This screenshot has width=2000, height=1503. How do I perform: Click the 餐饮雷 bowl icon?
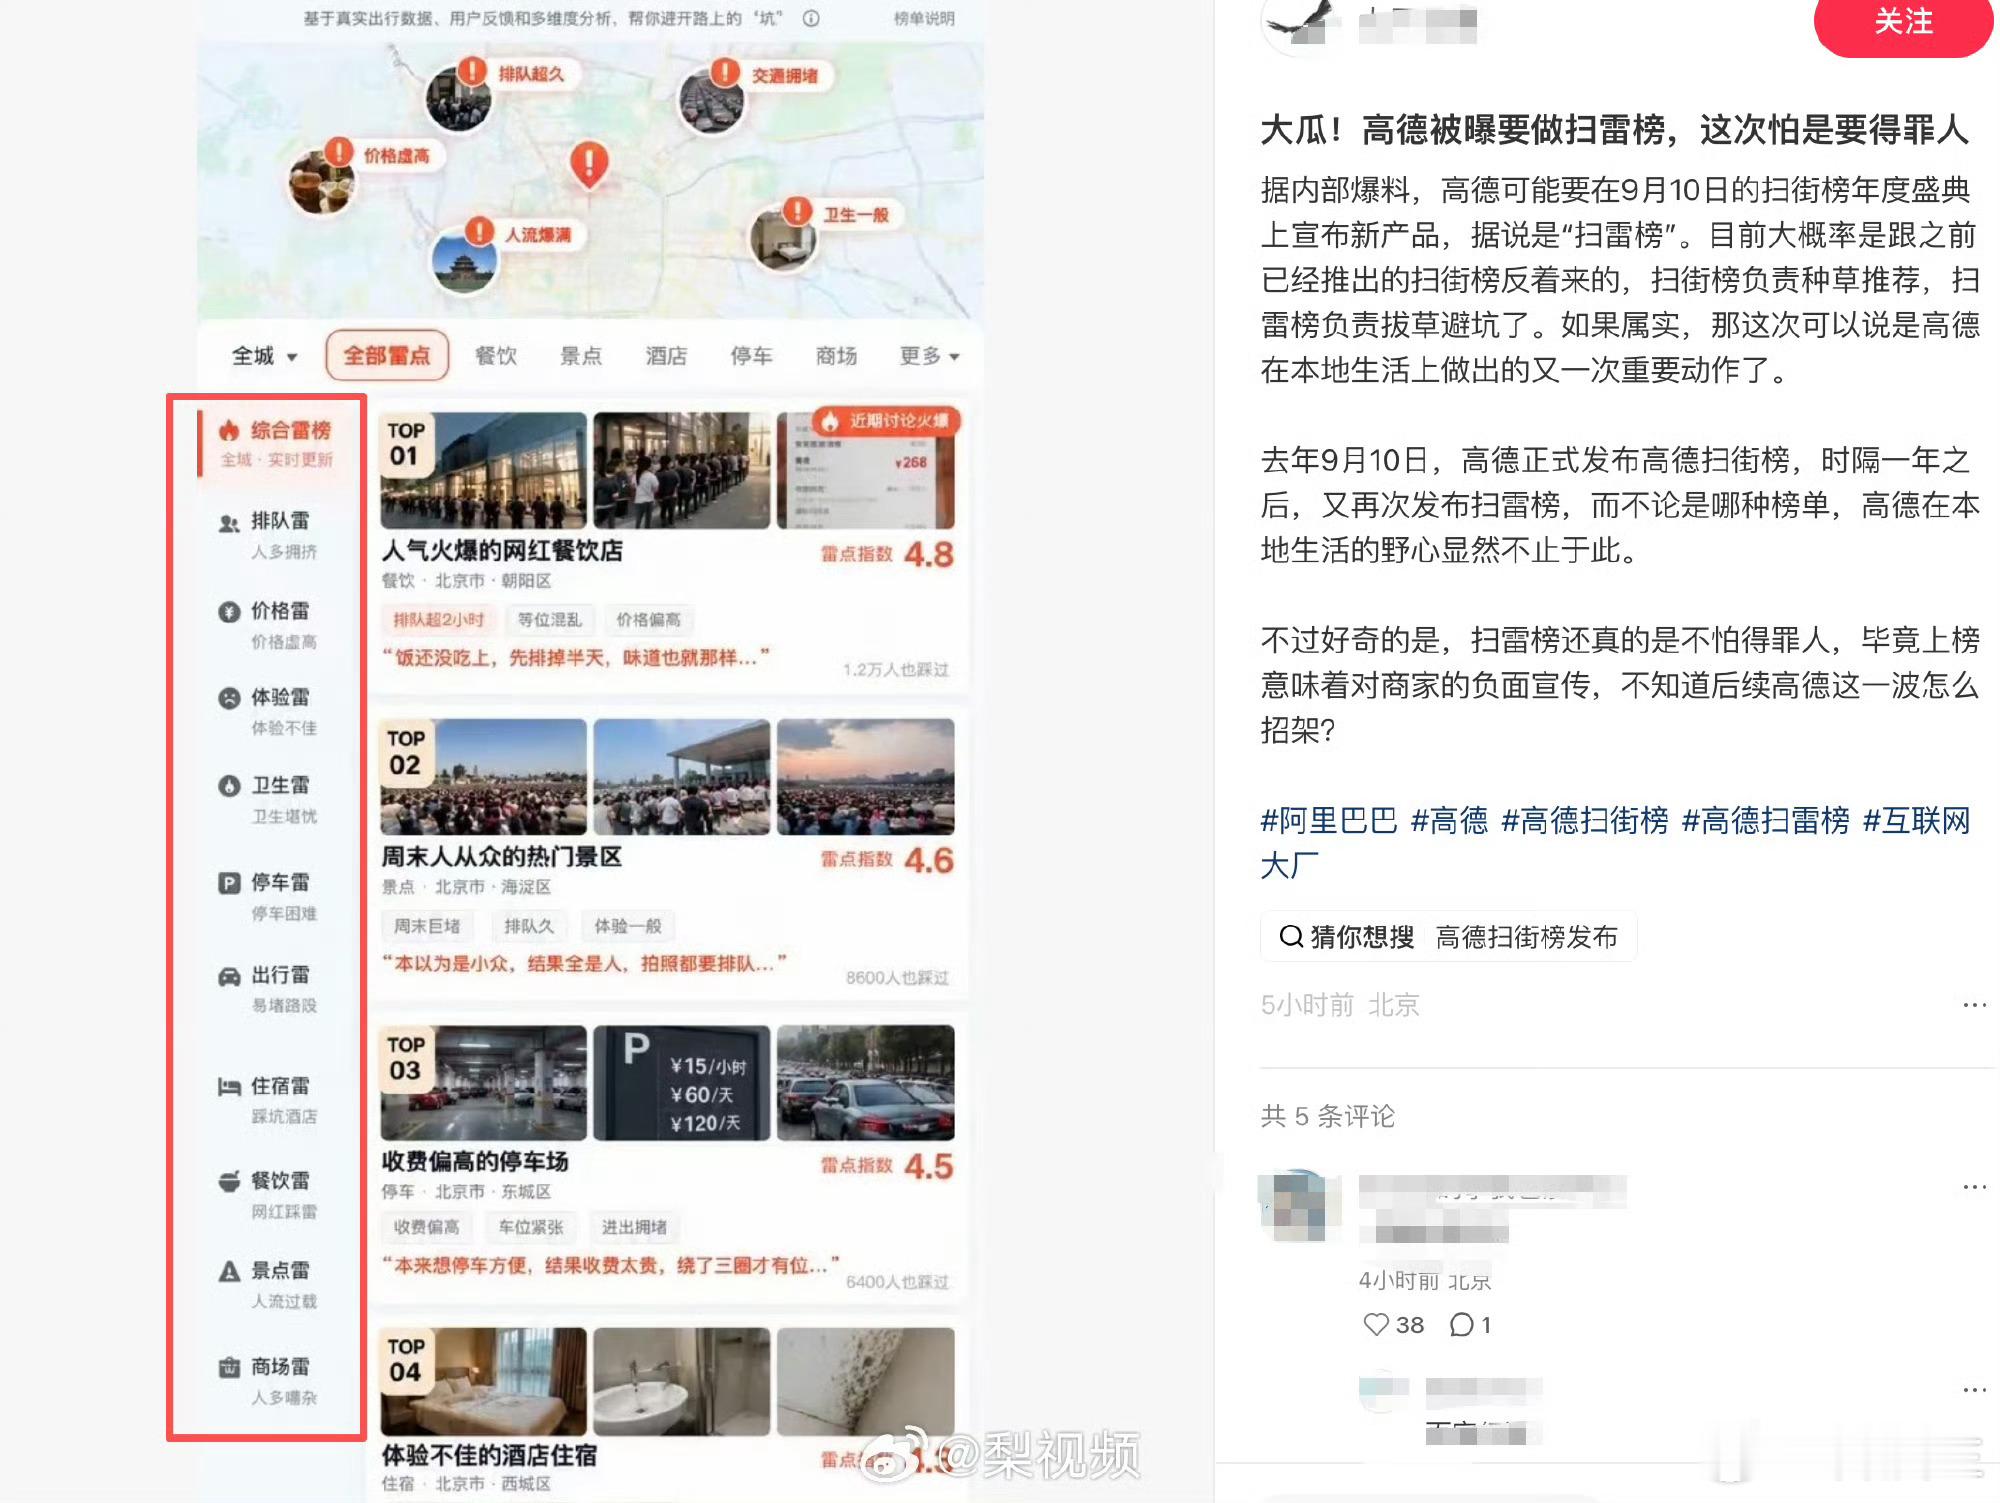coord(229,1182)
